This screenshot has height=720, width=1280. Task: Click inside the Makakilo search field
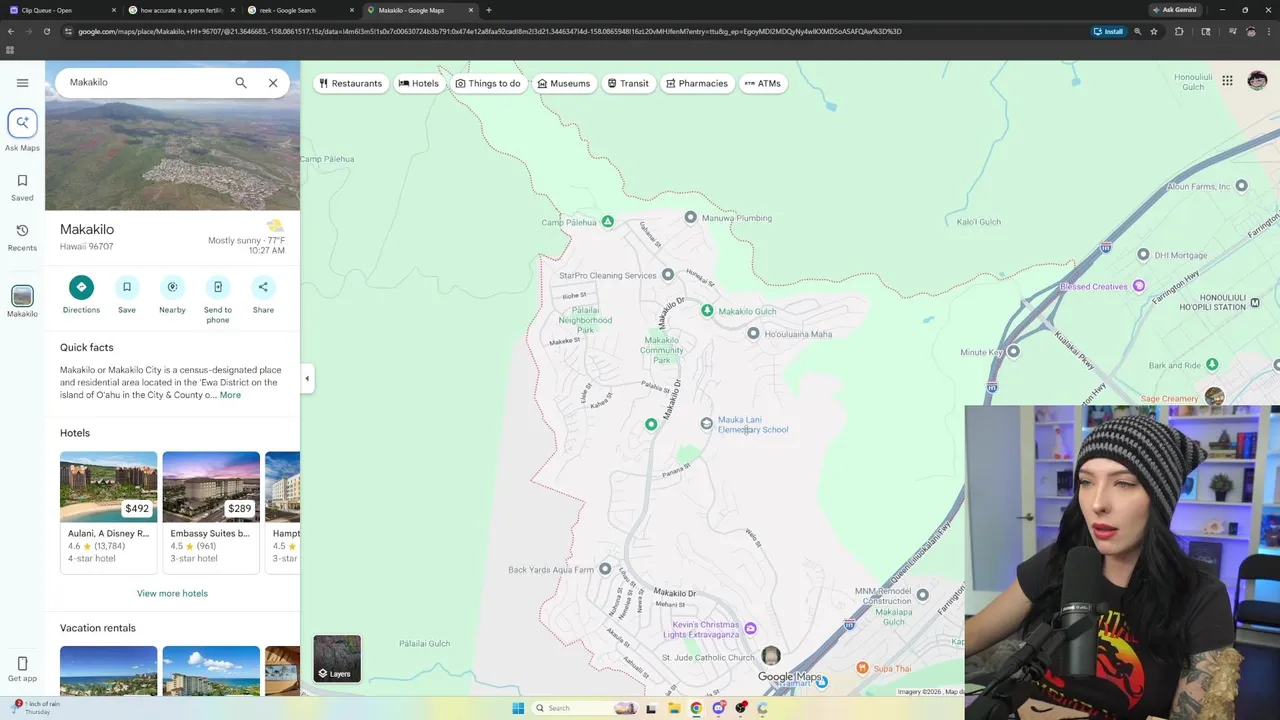[145, 83]
